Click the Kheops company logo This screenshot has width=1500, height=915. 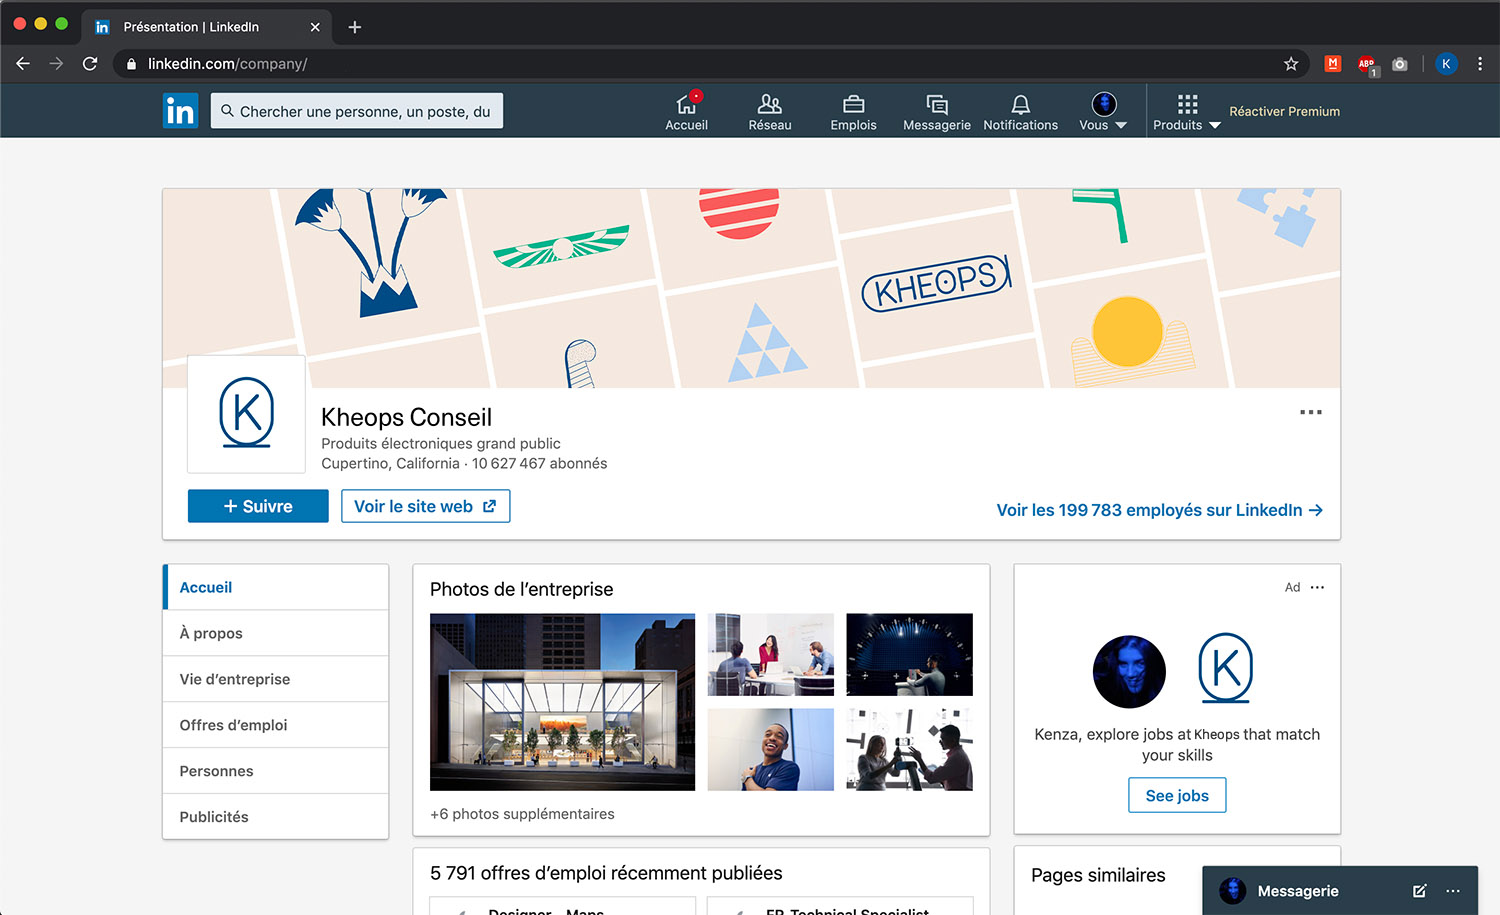[246, 413]
